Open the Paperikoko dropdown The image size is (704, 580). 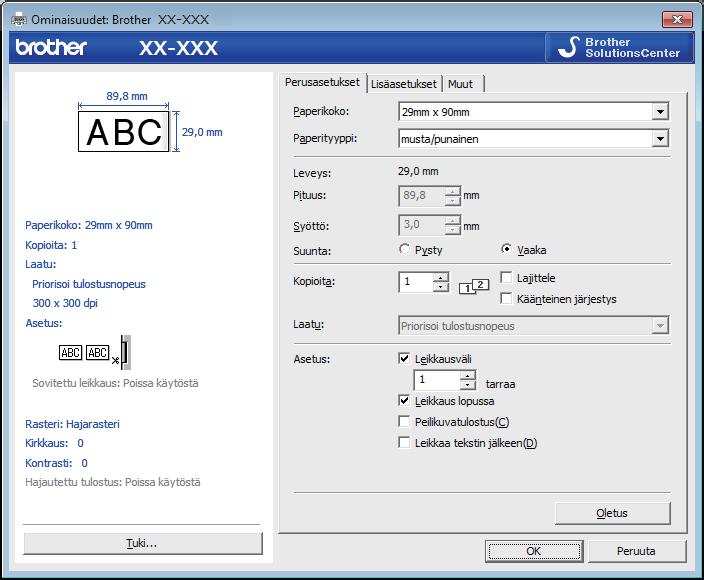tap(660, 112)
